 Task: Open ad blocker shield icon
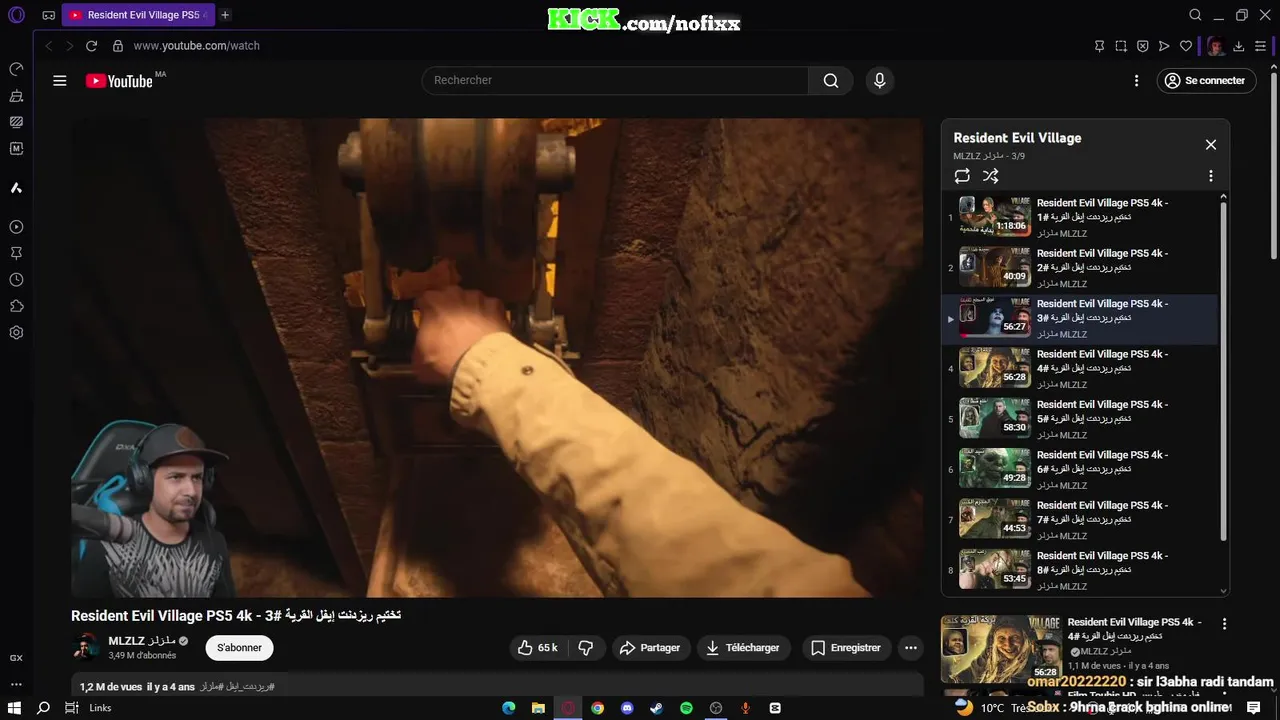coord(1143,46)
